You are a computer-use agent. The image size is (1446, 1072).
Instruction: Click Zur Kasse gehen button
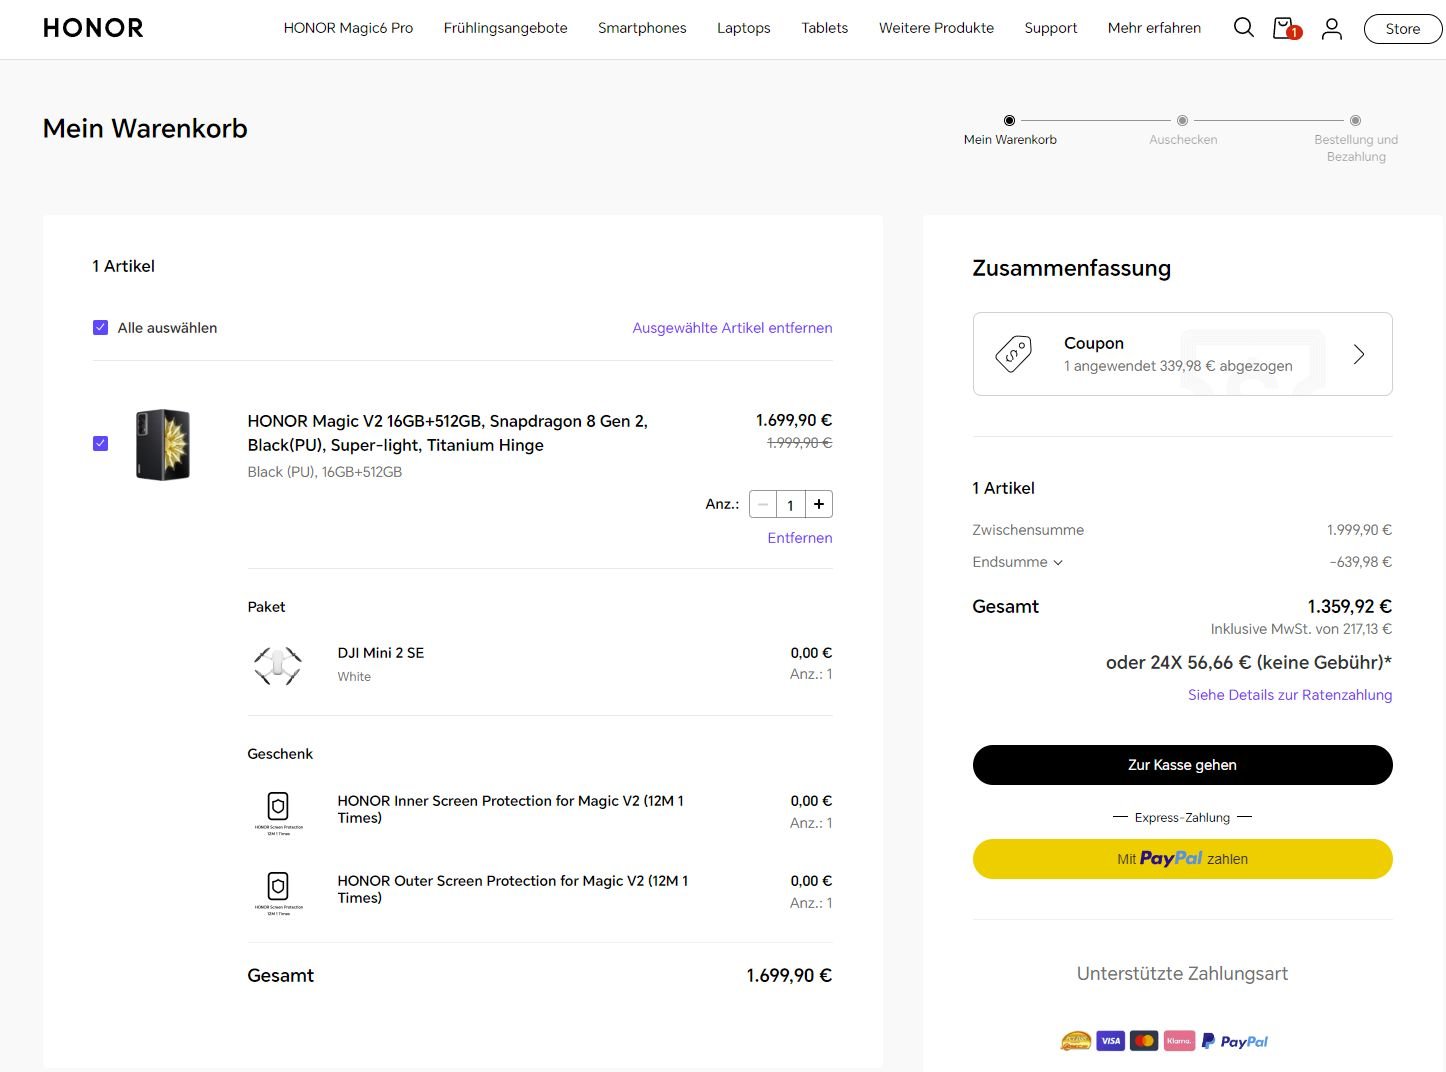click(x=1182, y=765)
